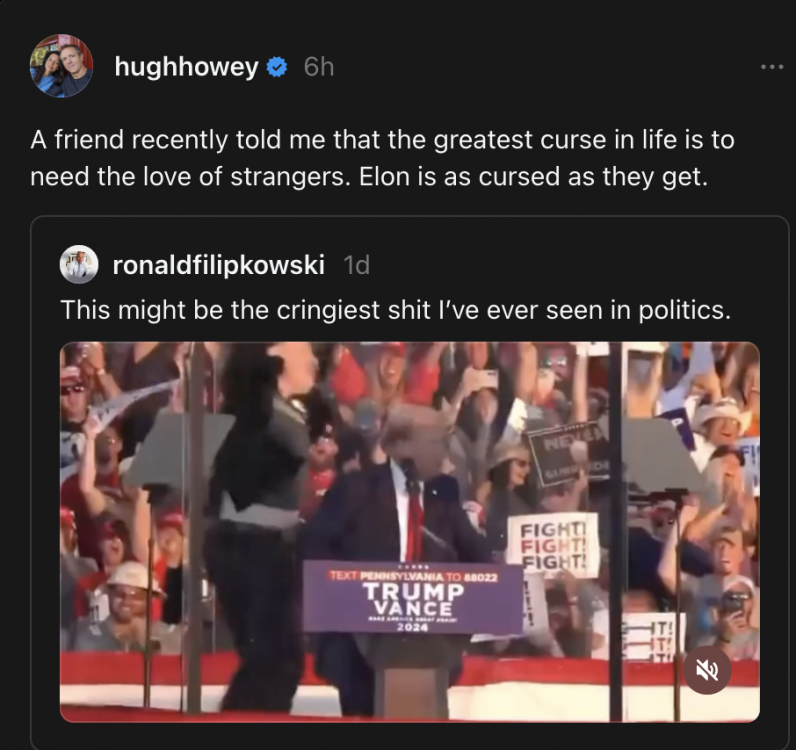Click the 6h post timestamp
The image size is (796, 750).
[x=319, y=67]
